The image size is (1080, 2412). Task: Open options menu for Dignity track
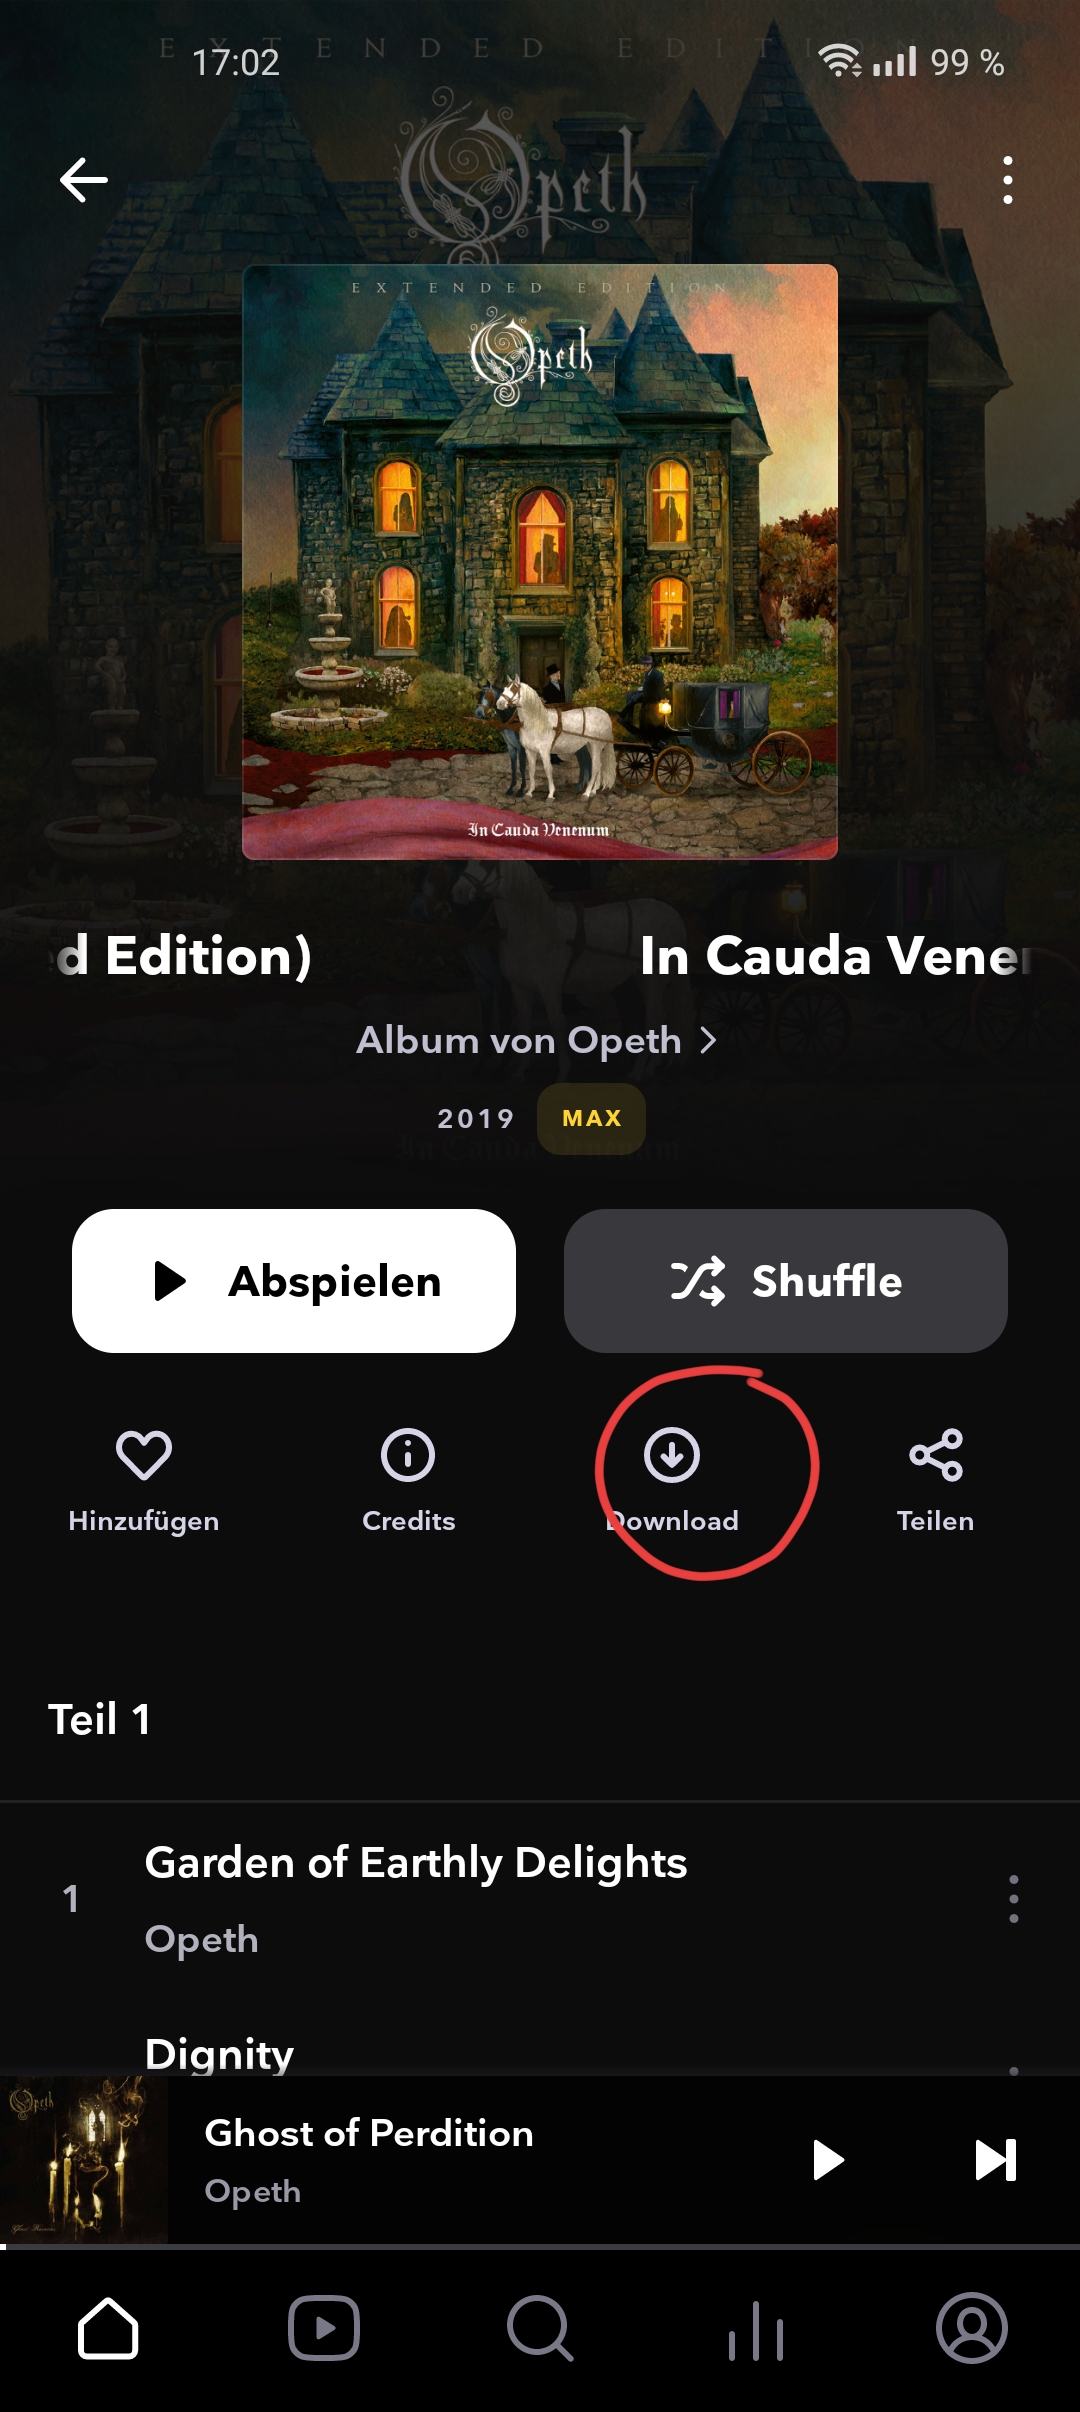pyautogui.click(x=1014, y=2070)
